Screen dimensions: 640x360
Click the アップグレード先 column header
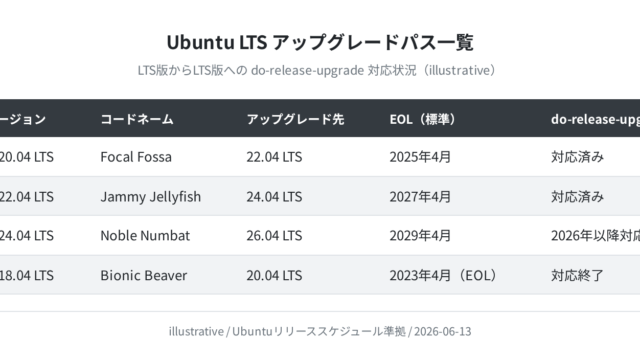pyautogui.click(x=295, y=119)
